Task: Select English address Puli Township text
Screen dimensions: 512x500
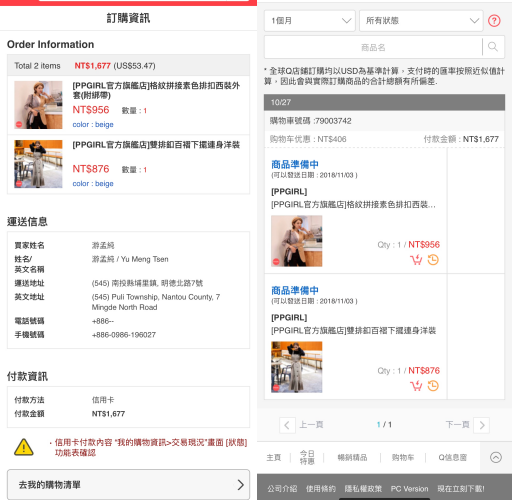Action: coord(156,302)
